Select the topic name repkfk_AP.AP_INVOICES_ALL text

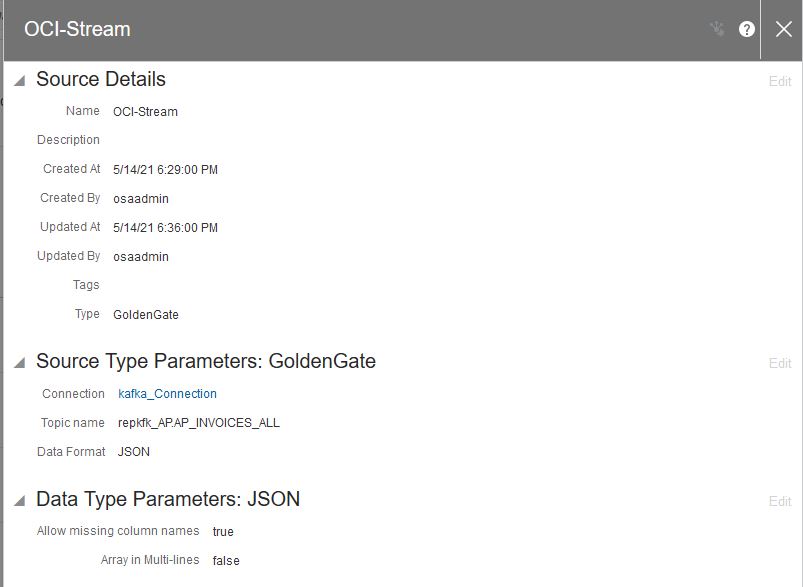point(198,423)
